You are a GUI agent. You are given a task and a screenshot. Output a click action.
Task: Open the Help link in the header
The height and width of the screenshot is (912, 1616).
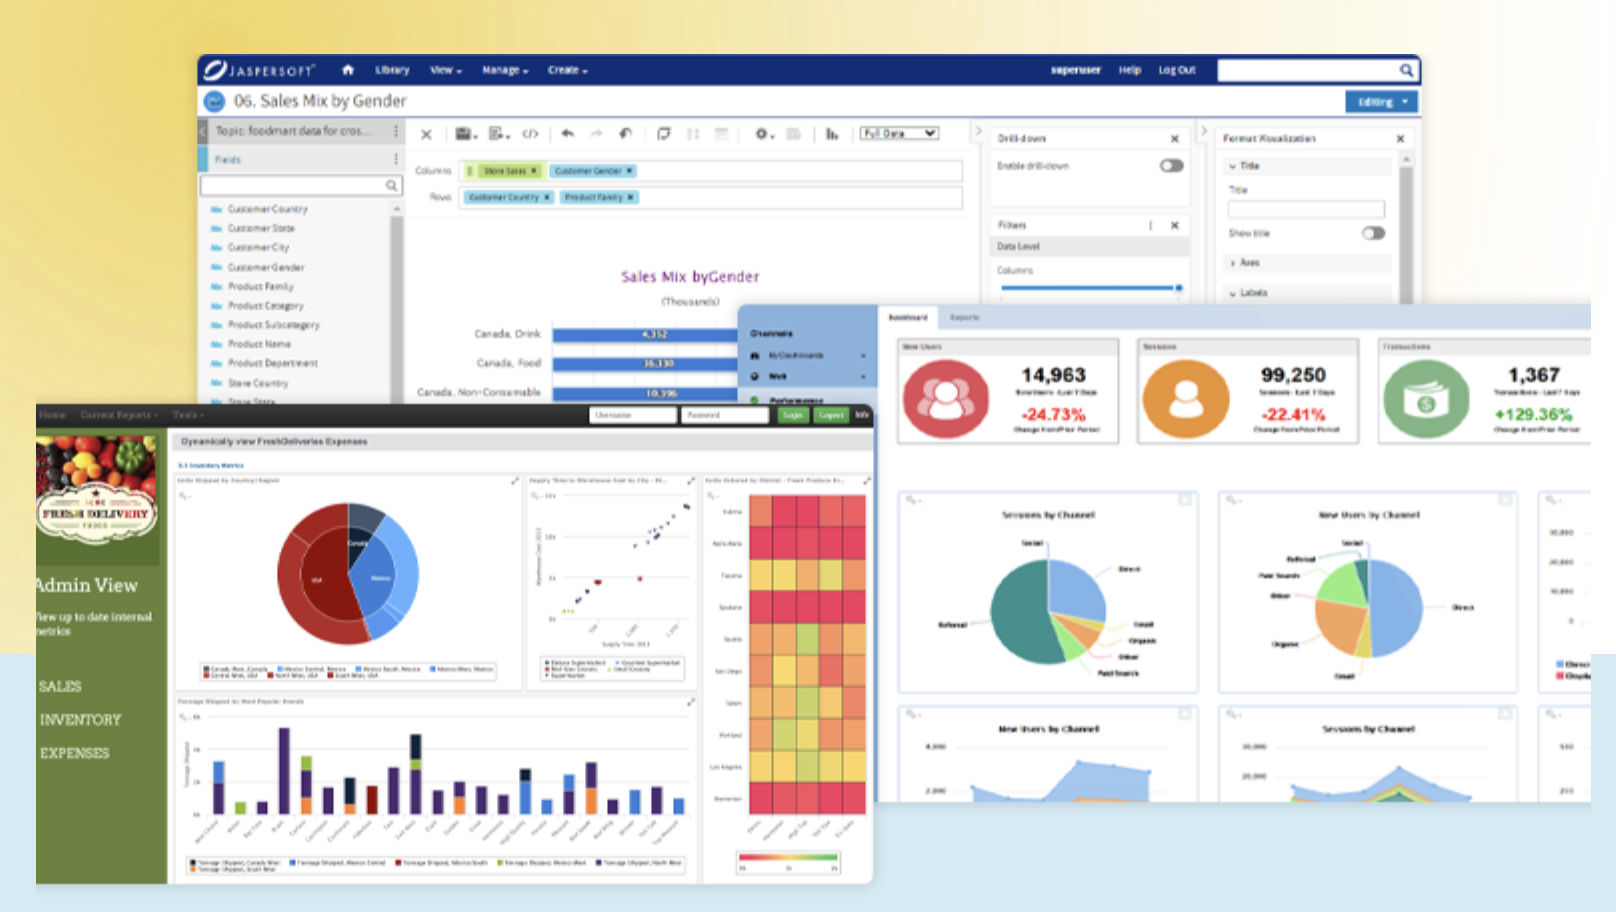coord(1130,70)
